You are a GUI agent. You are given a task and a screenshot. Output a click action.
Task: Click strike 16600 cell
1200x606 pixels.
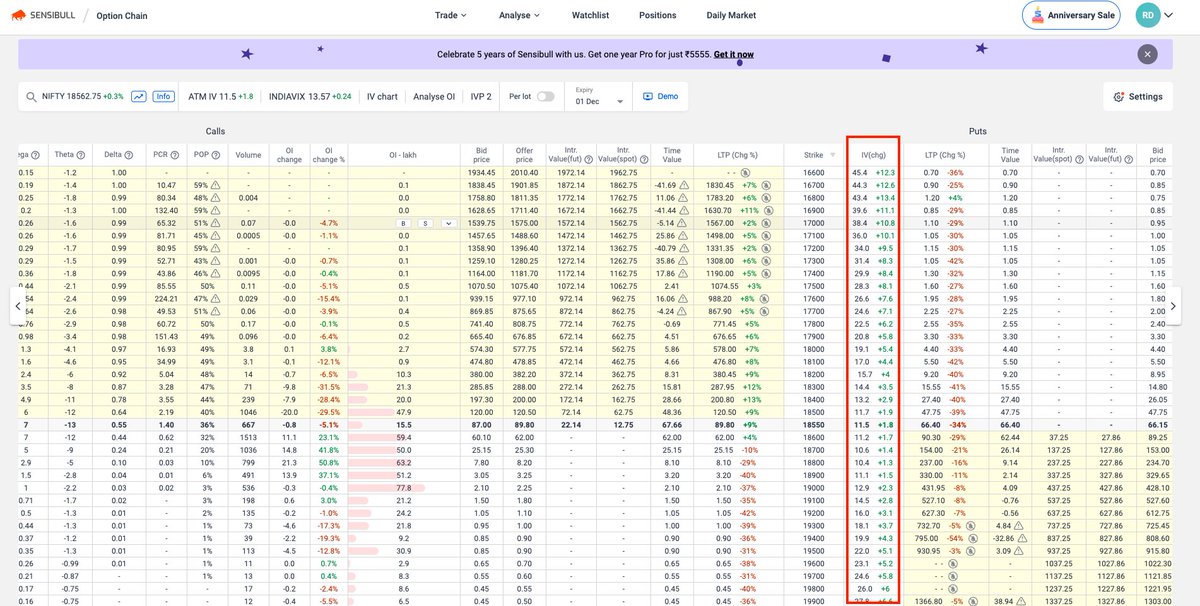(812, 173)
